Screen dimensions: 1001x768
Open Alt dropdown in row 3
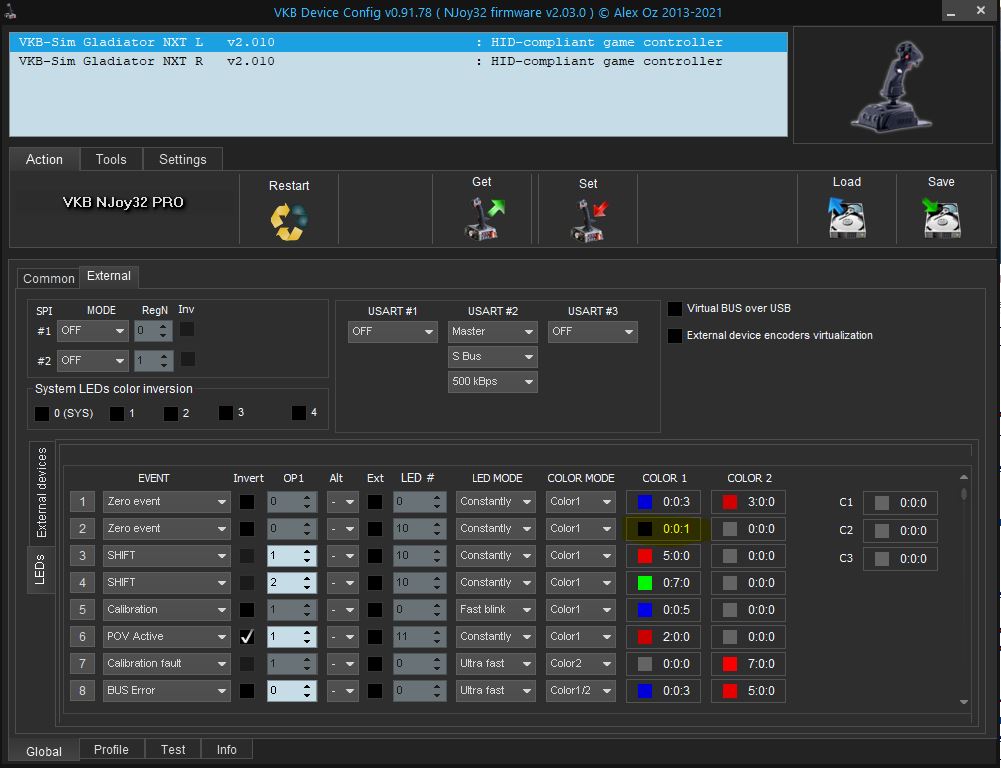[342, 556]
